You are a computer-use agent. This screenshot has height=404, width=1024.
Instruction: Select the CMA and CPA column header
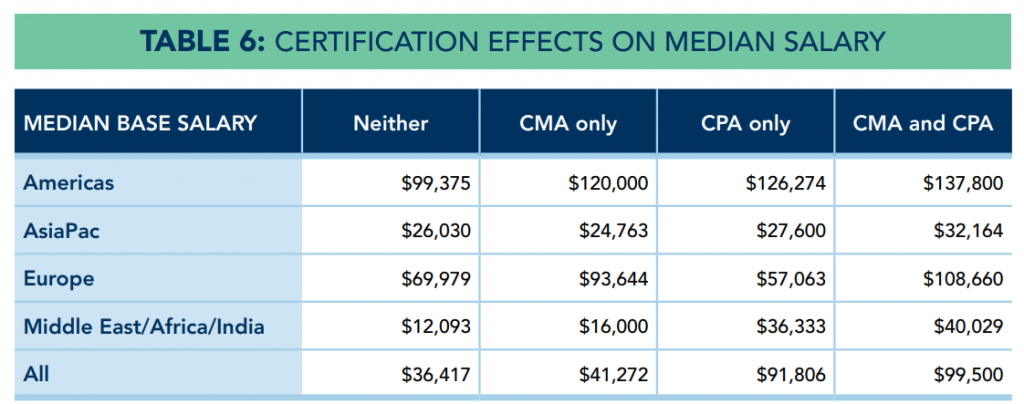[x=922, y=124]
